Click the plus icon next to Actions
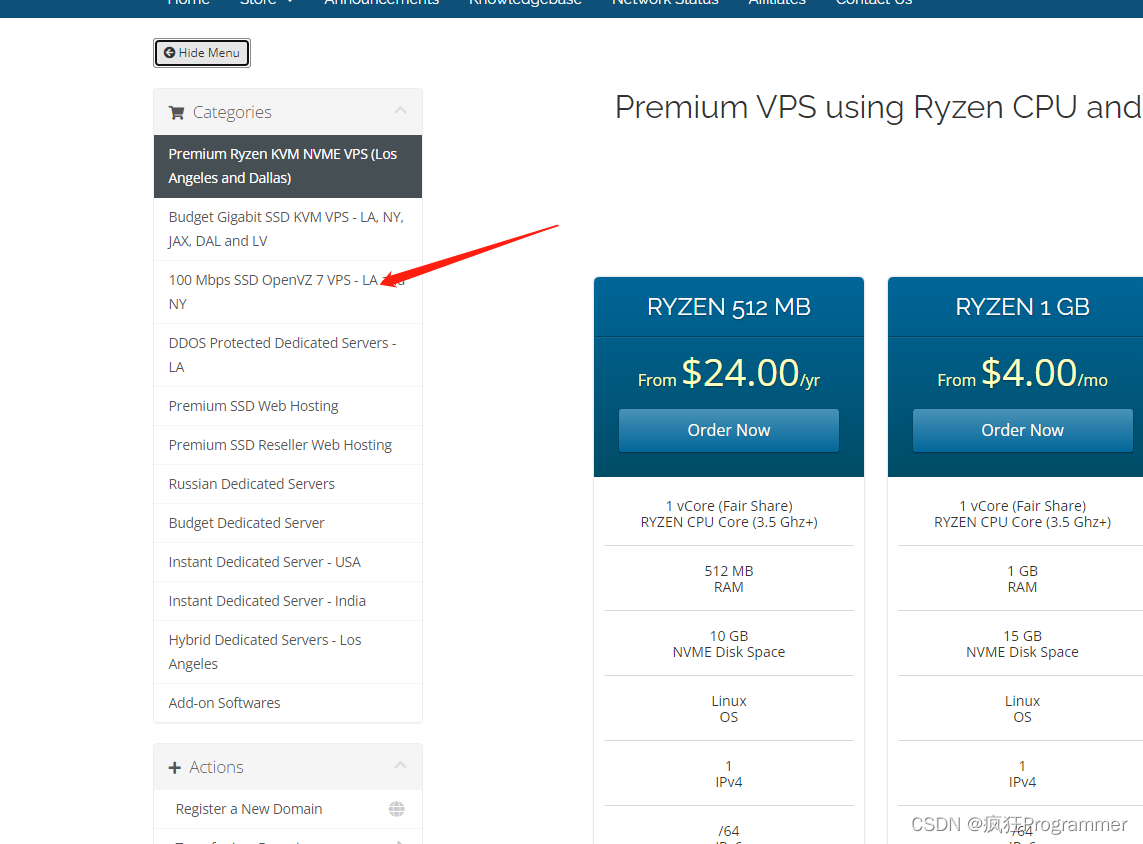 [176, 766]
